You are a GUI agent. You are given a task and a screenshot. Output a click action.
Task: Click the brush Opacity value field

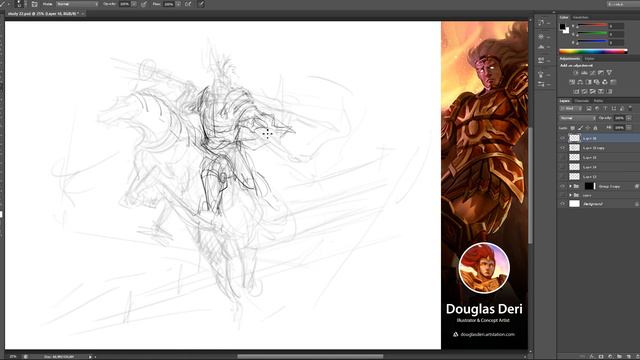pos(124,4)
